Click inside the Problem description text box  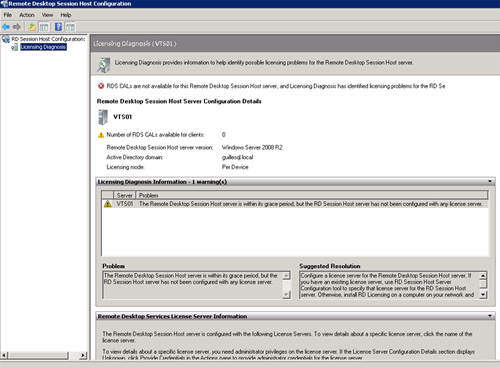[192, 285]
